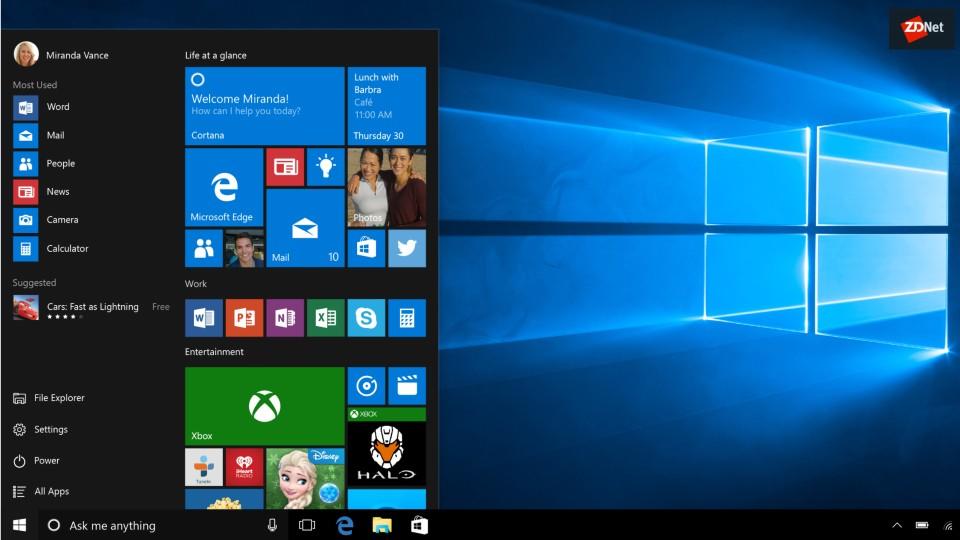This screenshot has width=960, height=540.
Task: Launch the Twitter tile
Action: (406, 248)
